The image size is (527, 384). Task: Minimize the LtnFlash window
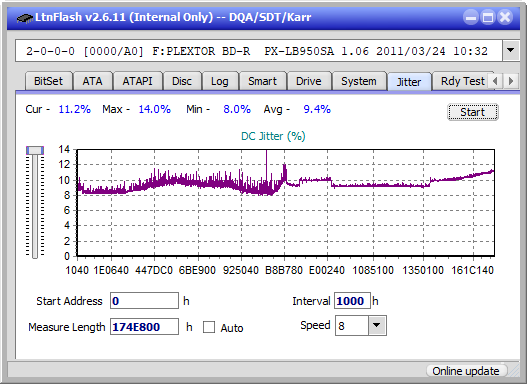coord(471,17)
